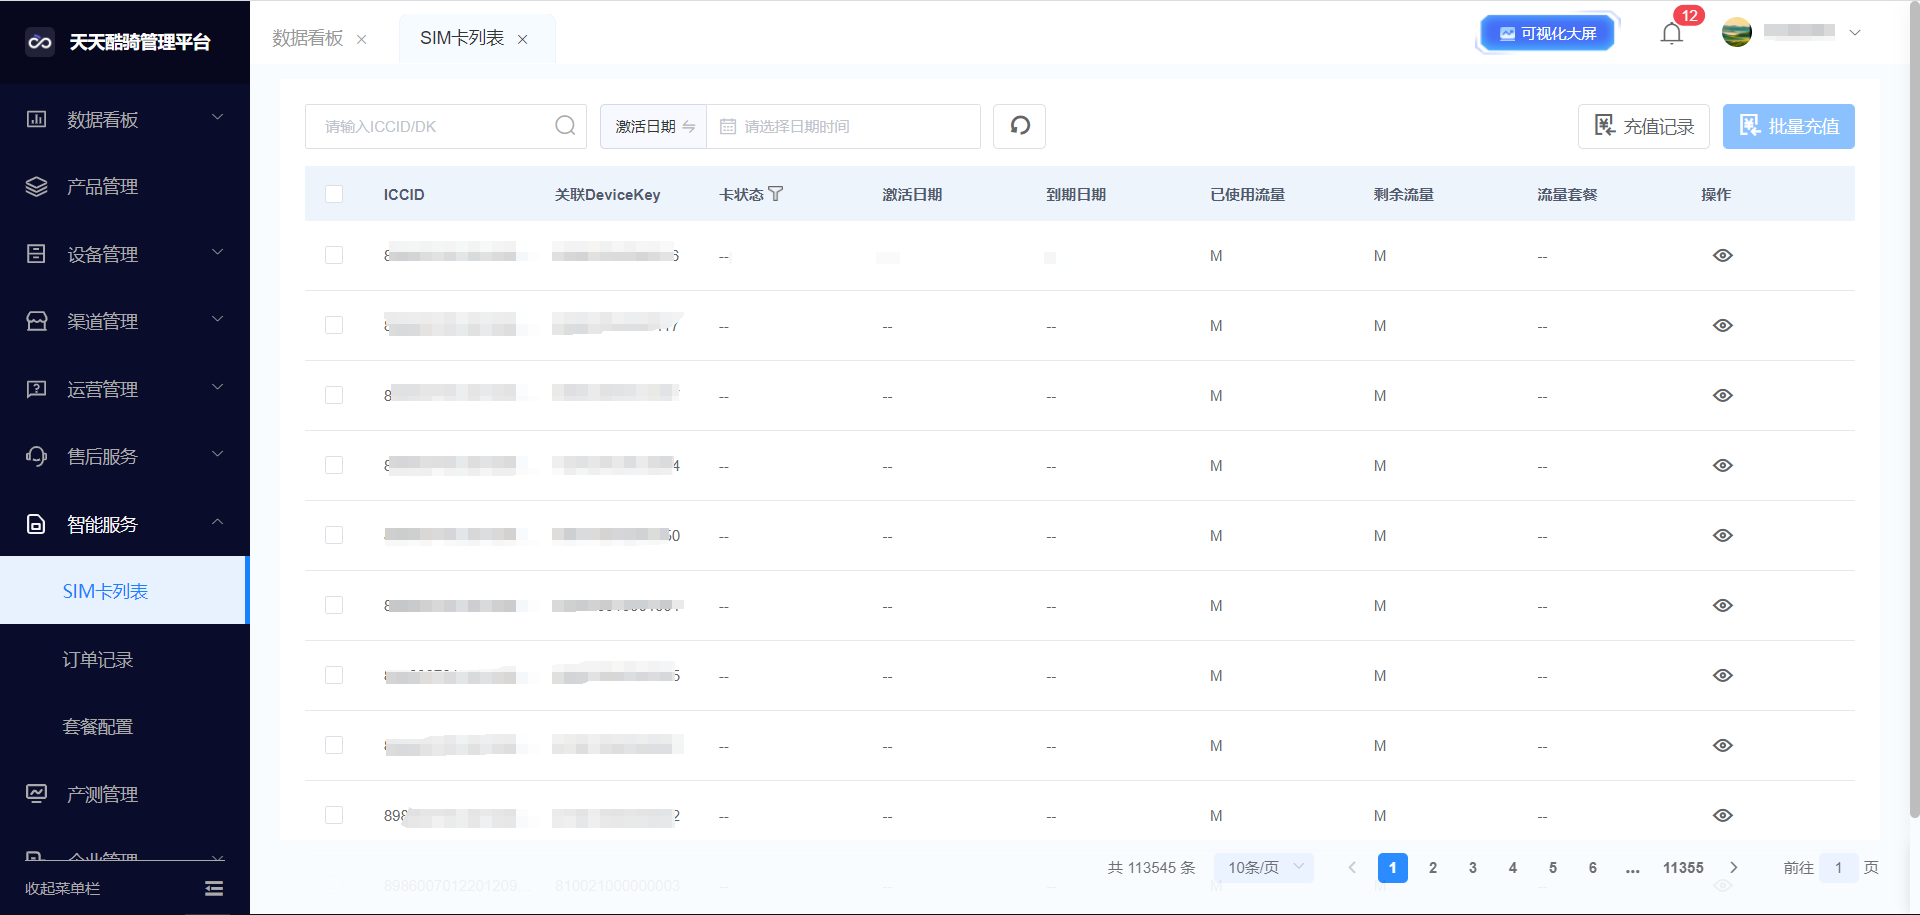This screenshot has height=915, width=1920.
Task: View details via first row eye icon
Action: pyautogui.click(x=1722, y=256)
